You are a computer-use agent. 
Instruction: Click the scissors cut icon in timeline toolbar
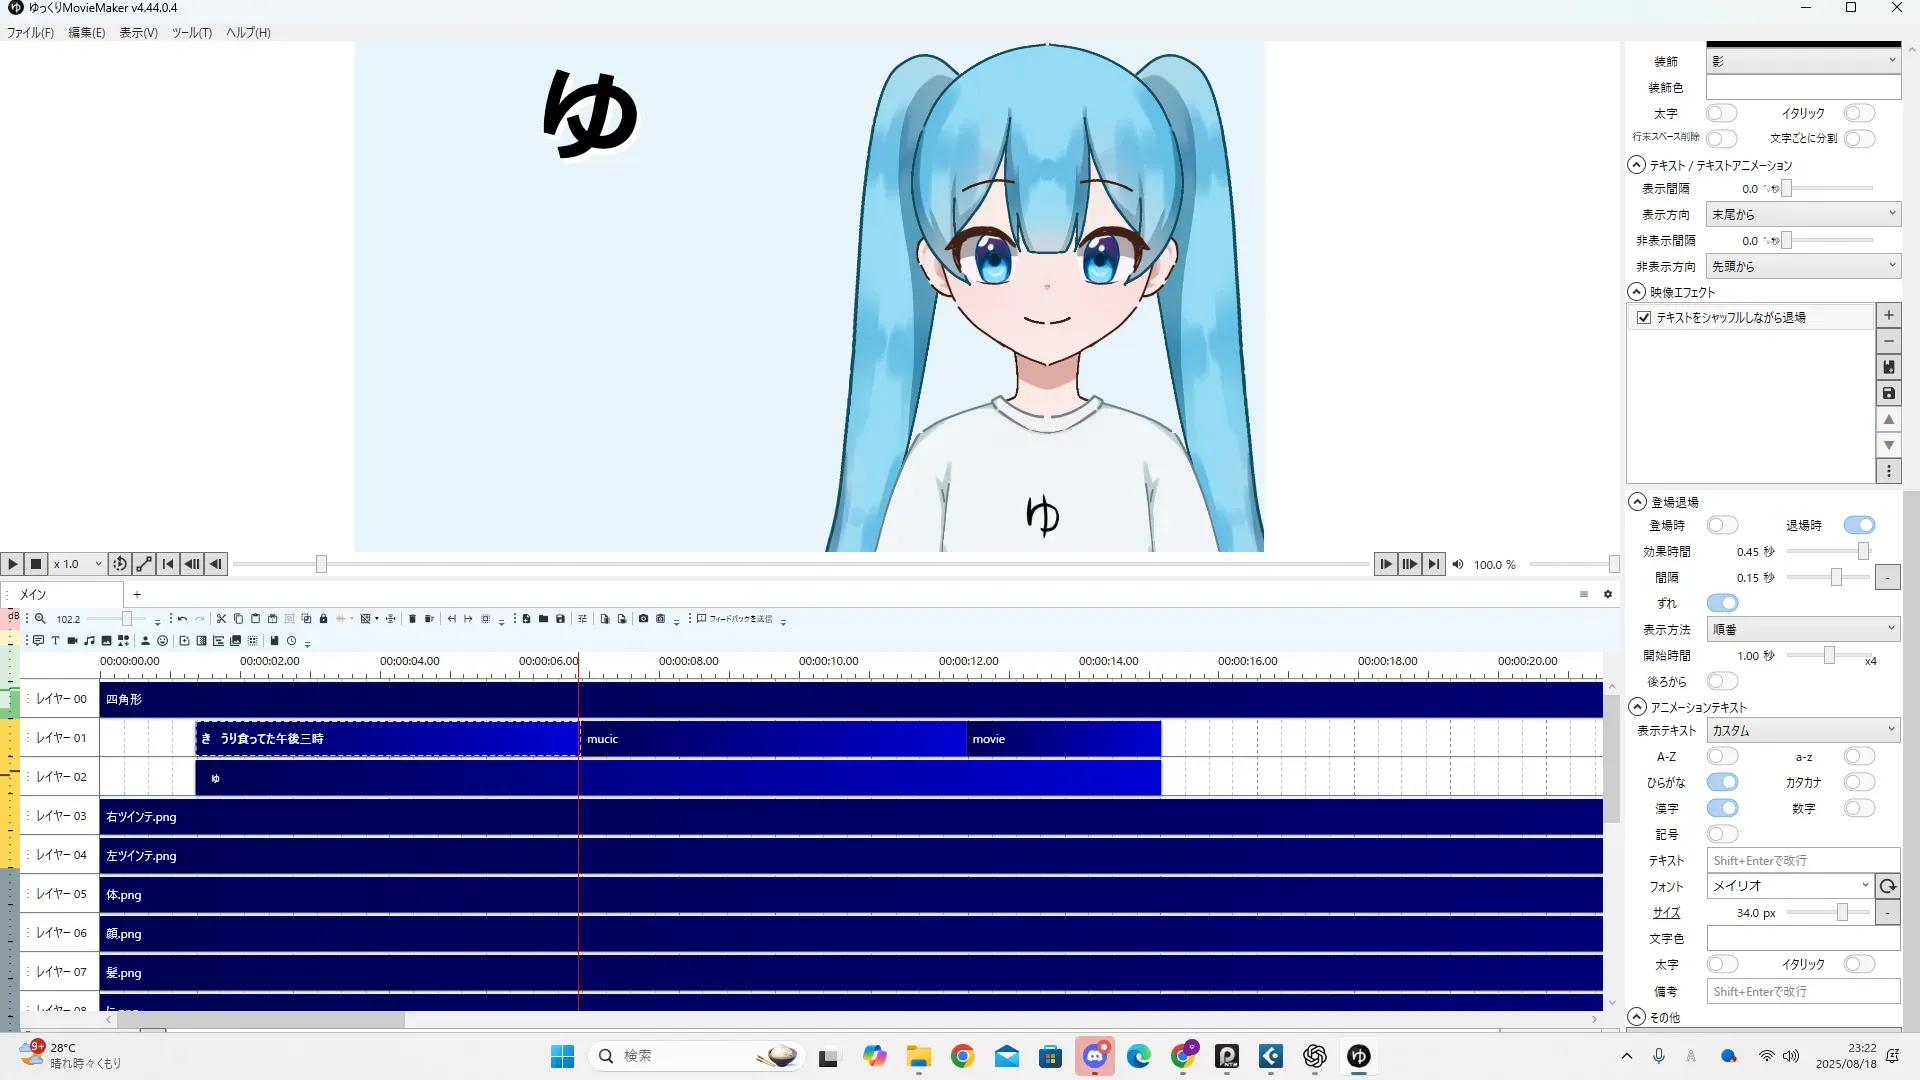pyautogui.click(x=222, y=619)
